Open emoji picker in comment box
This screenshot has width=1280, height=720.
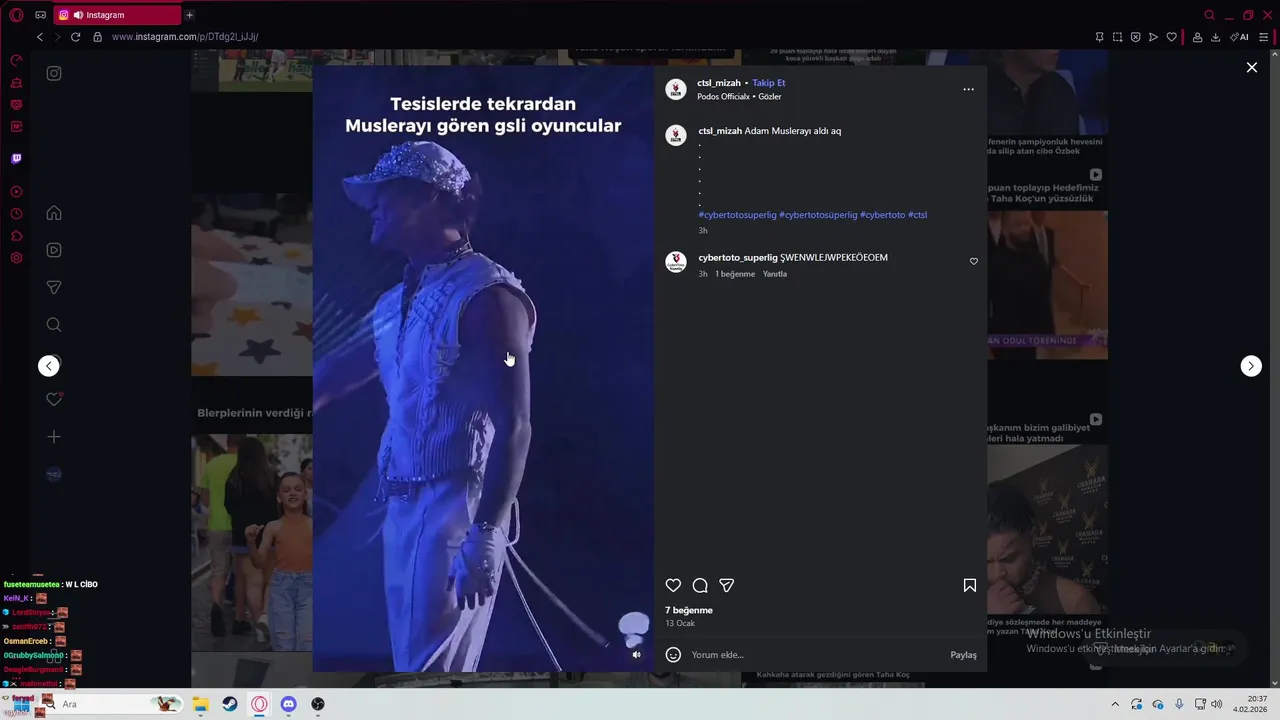coord(673,654)
